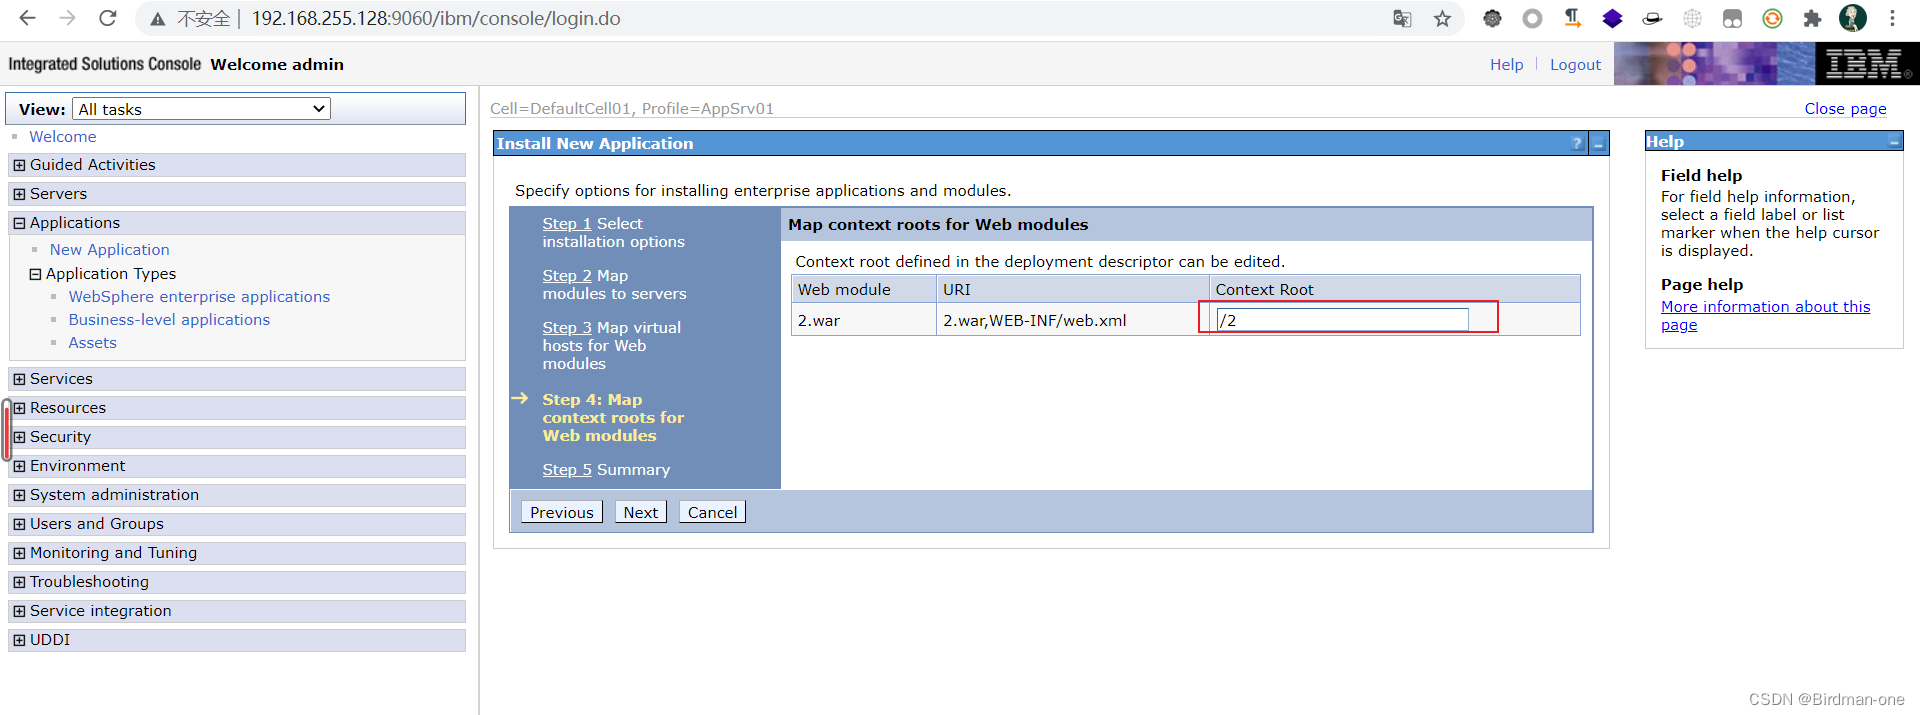Expand the Security section
Image resolution: width=1920 pixels, height=715 pixels.
[19, 437]
